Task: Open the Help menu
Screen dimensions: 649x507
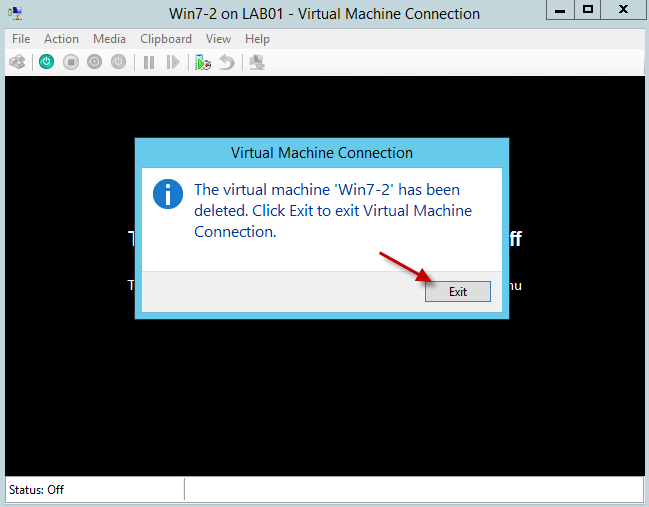Action: pyautogui.click(x=257, y=39)
